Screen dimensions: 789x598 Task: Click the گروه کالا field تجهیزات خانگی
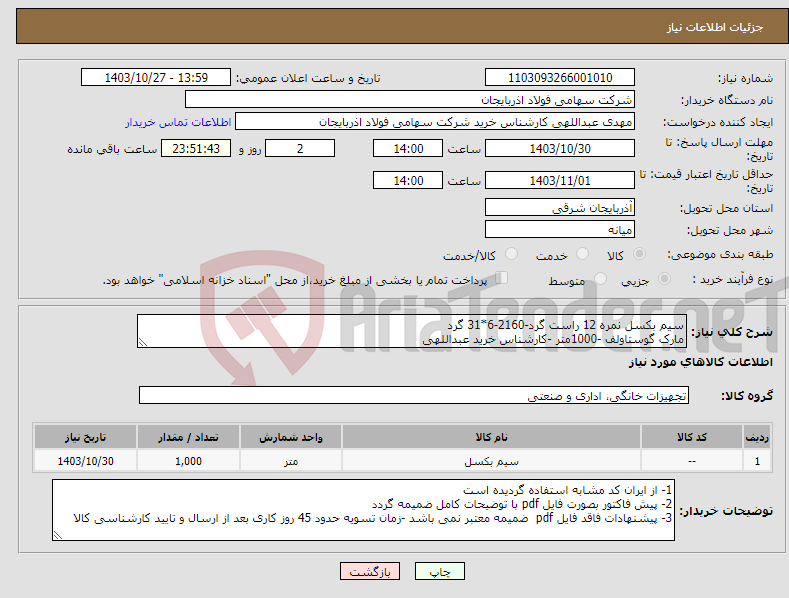point(414,396)
